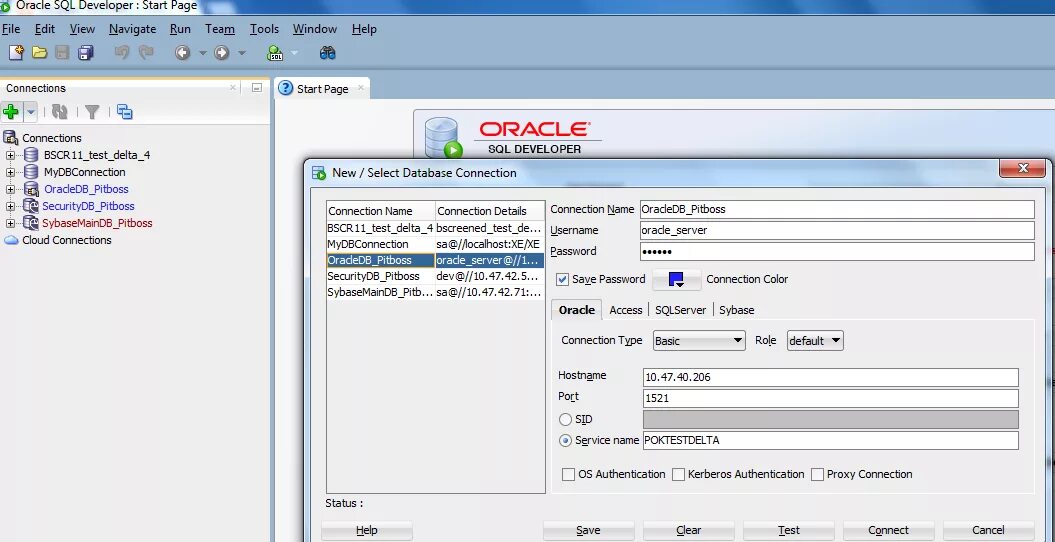Switch to the Sybase tab
Viewport: 1055px width, 542px height.
tap(737, 310)
